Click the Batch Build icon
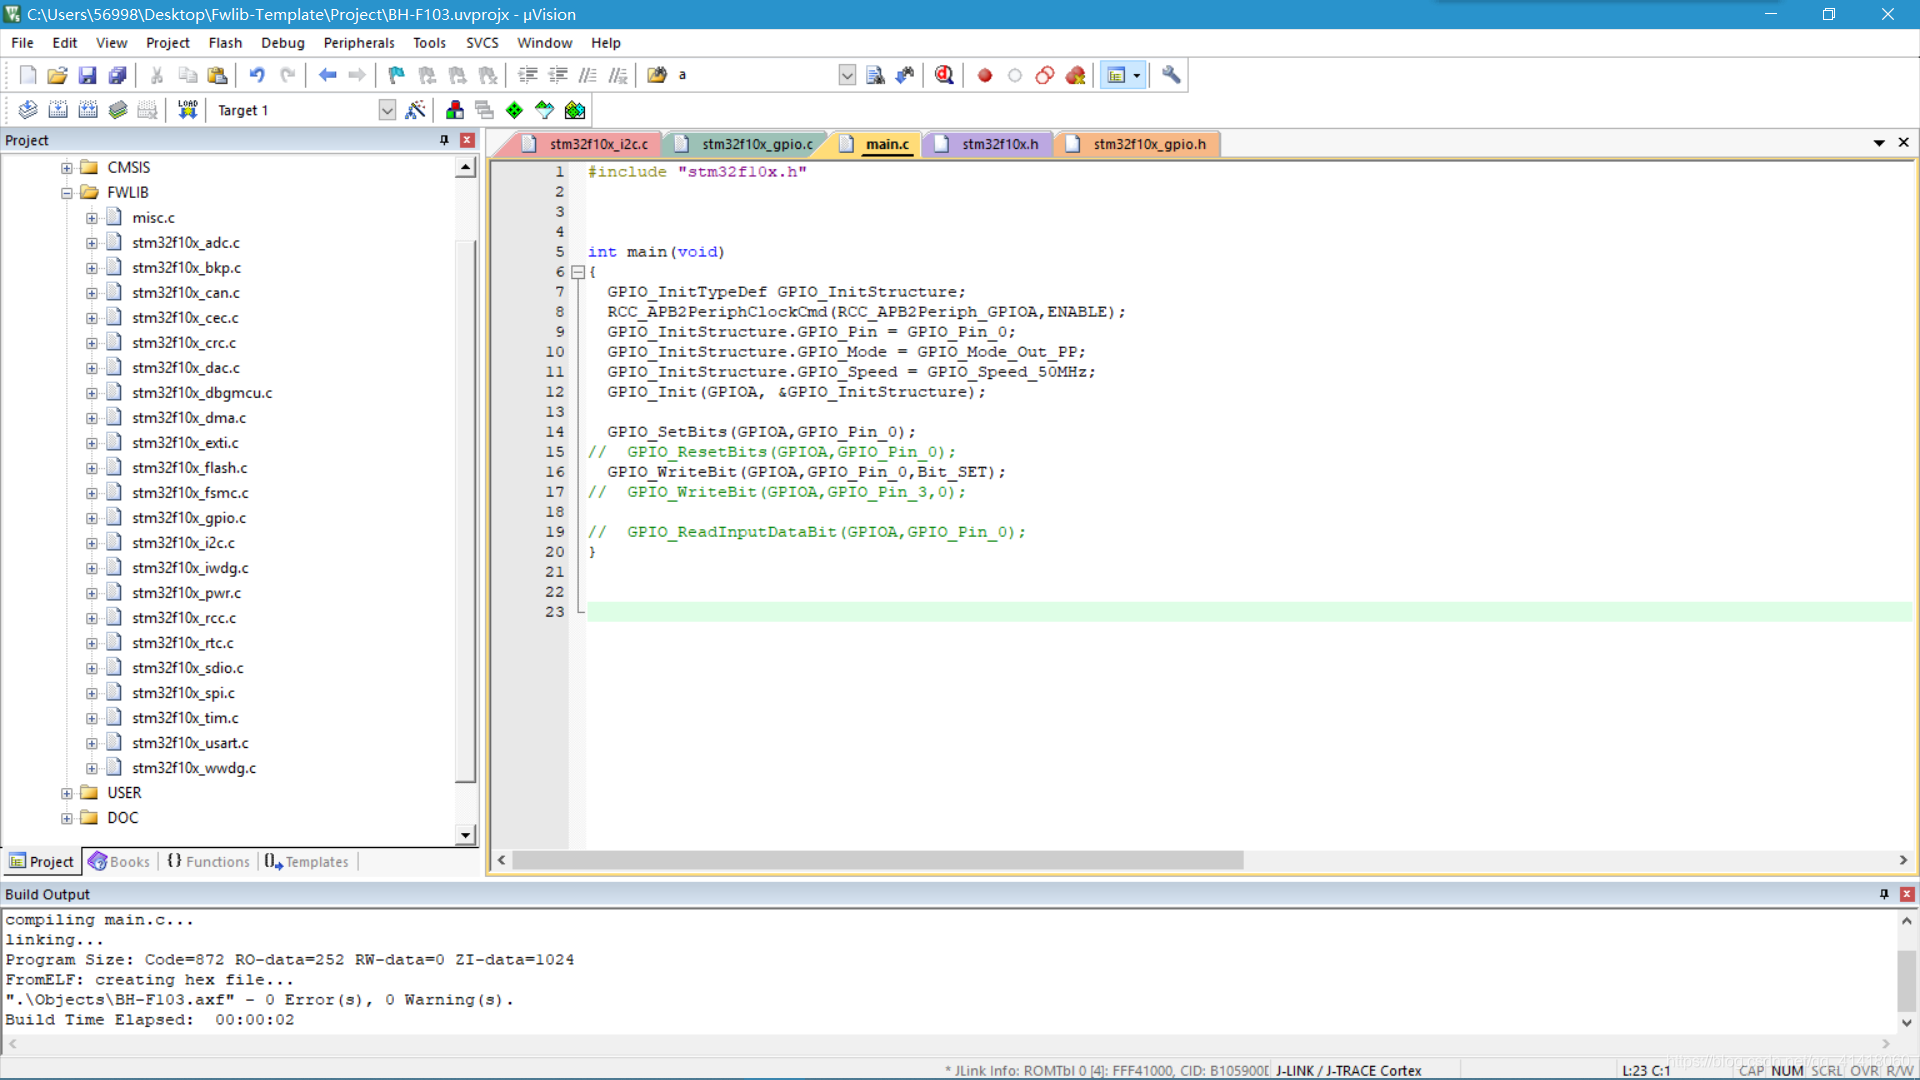1920x1080 pixels. click(118, 110)
